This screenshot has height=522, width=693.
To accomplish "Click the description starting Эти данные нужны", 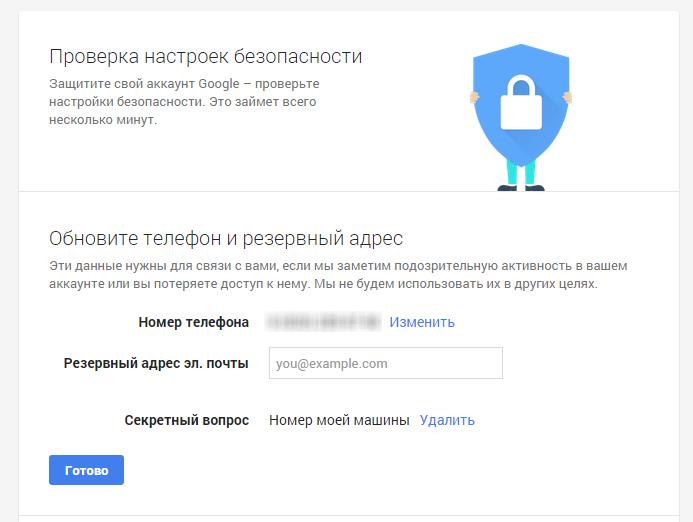I will [338, 274].
